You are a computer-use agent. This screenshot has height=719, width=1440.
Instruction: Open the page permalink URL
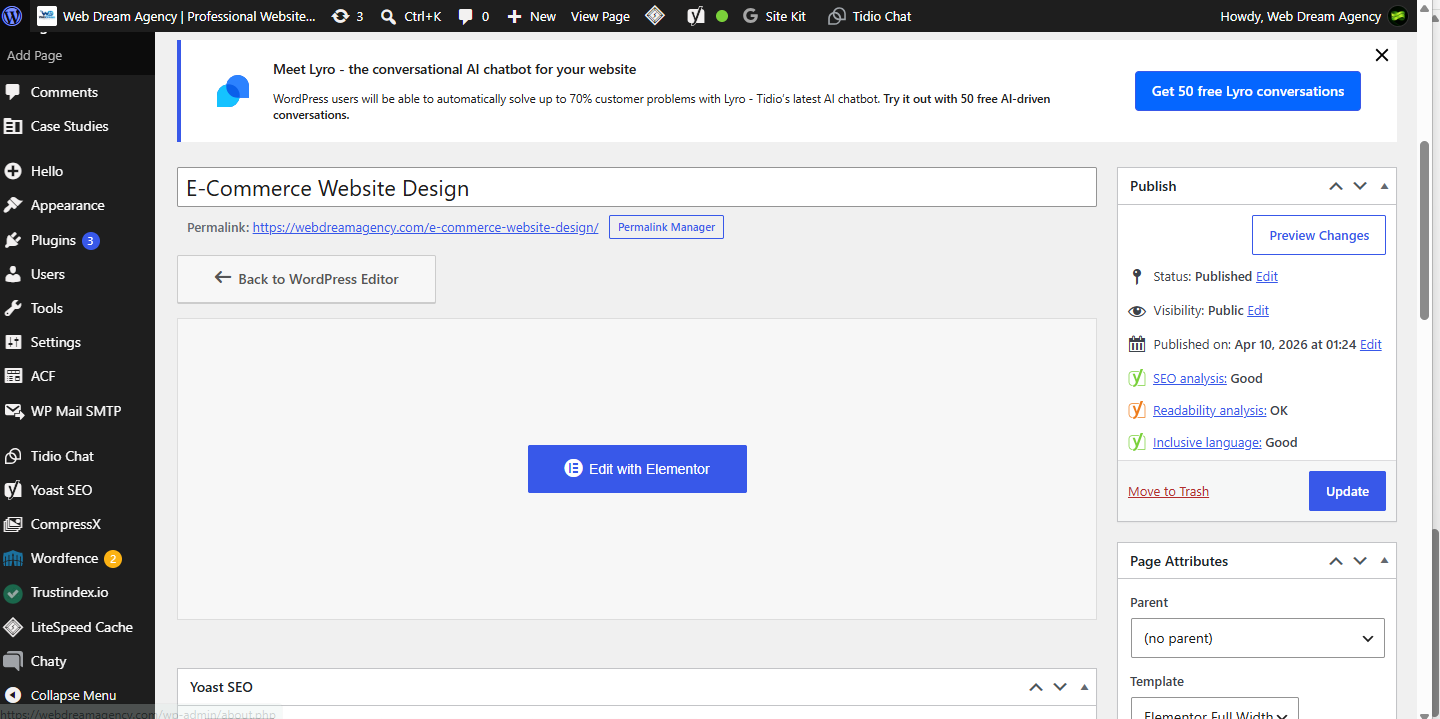click(425, 227)
